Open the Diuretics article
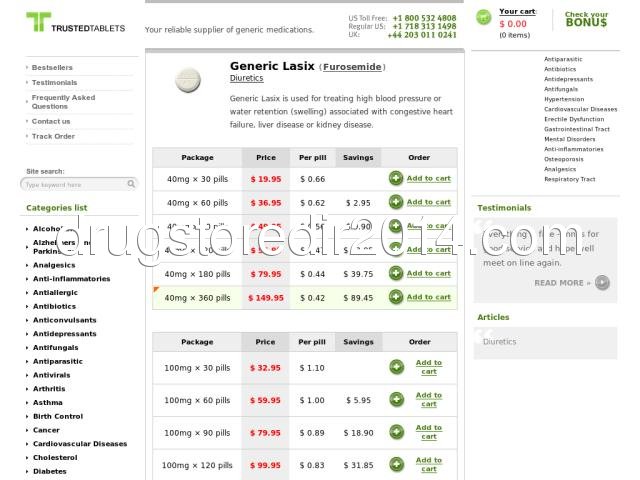The image size is (640, 480). click(x=500, y=342)
